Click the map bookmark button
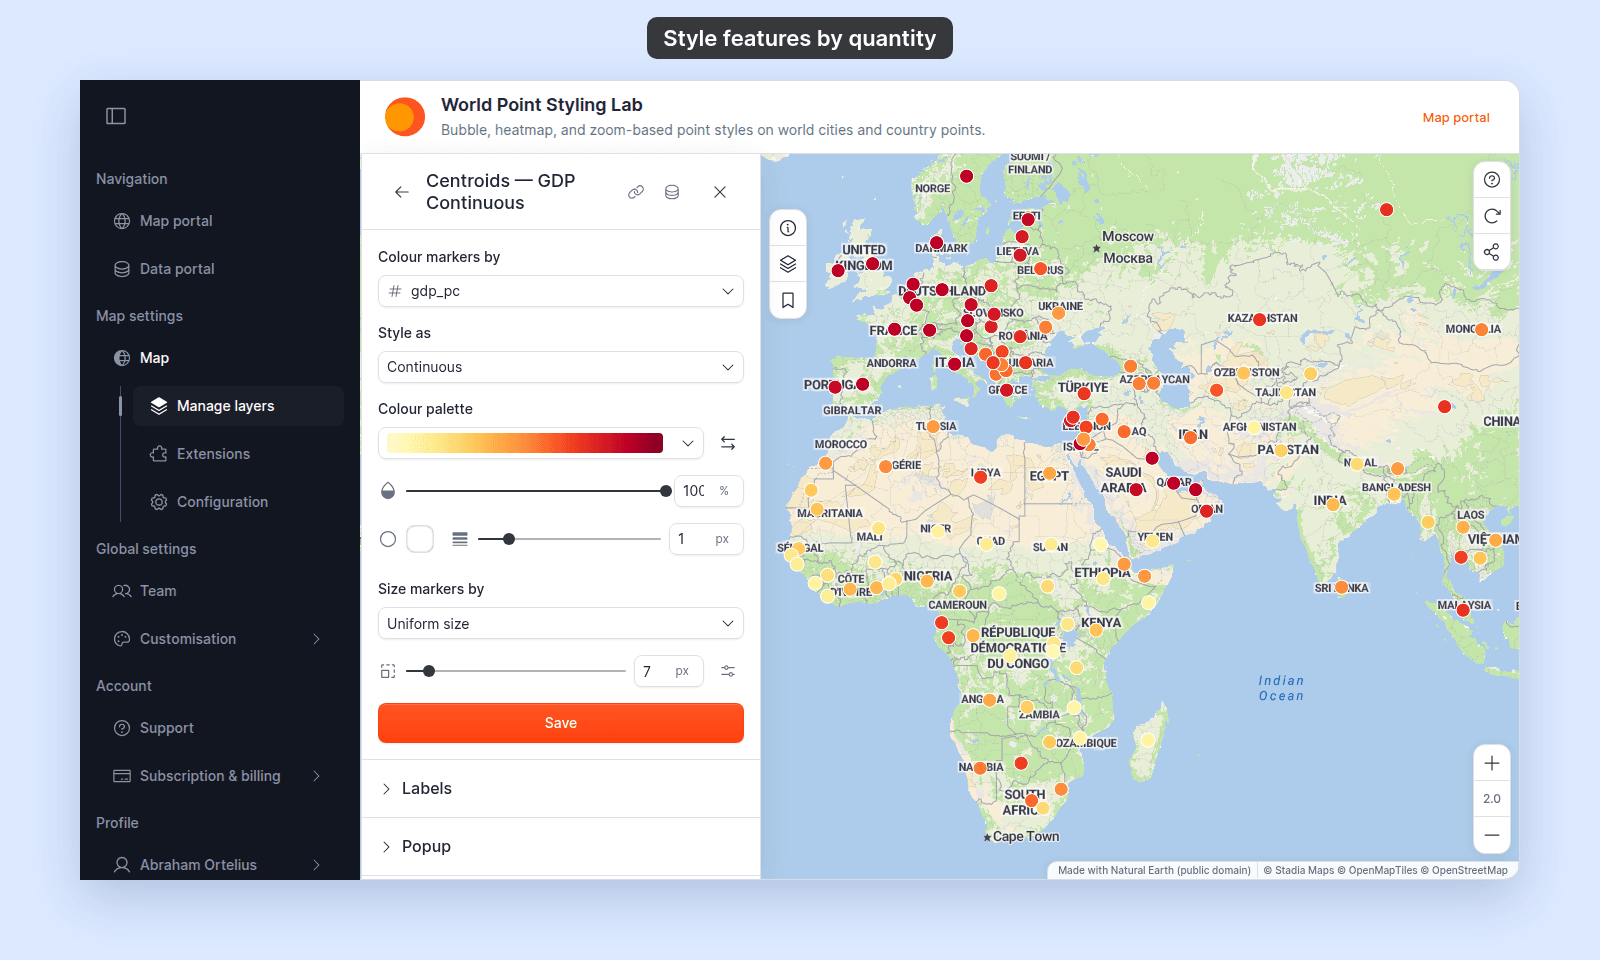This screenshot has height=960, width=1600. pyautogui.click(x=788, y=300)
